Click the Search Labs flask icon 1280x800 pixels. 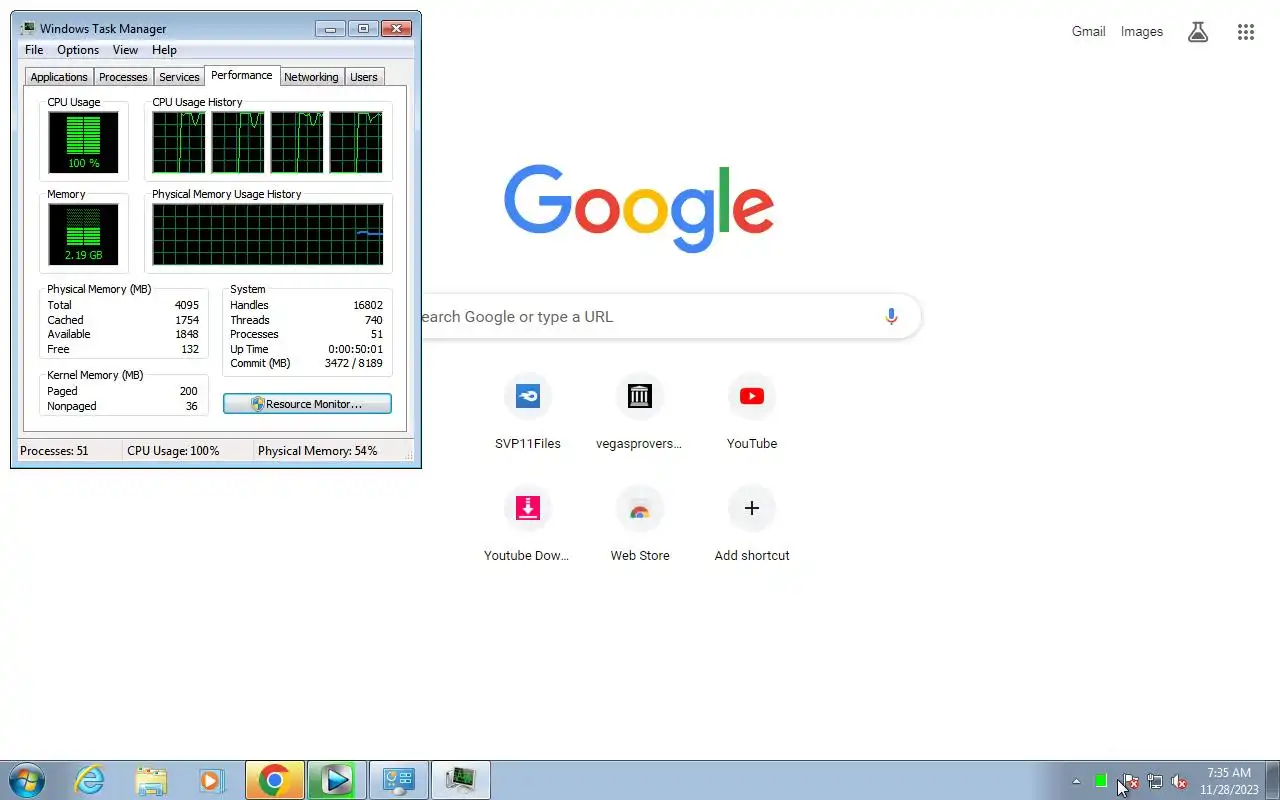point(1198,32)
